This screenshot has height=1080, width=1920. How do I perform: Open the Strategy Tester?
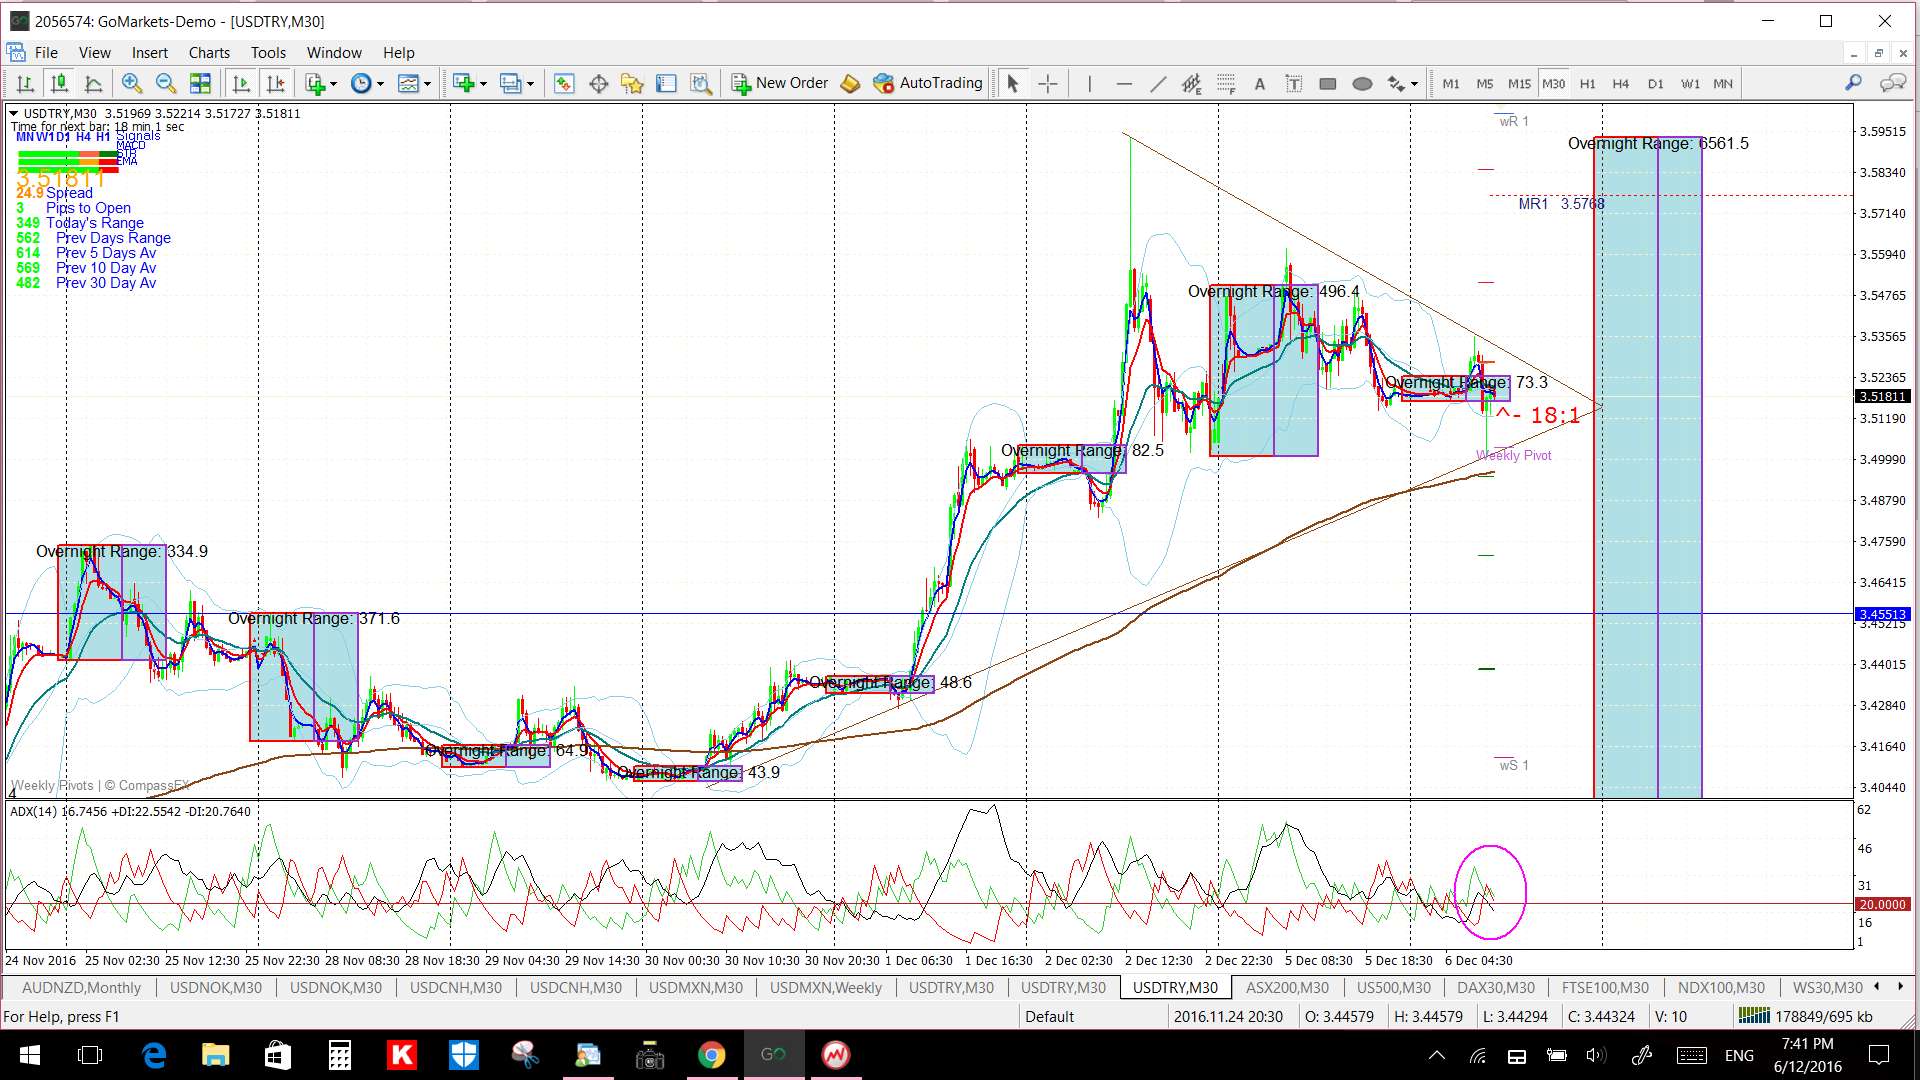701,84
